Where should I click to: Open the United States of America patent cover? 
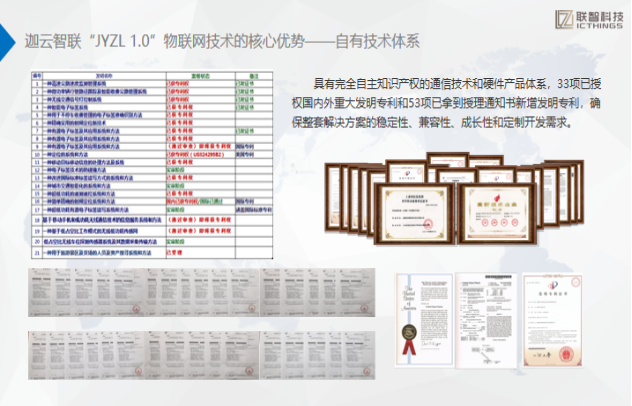pyautogui.click(x=424, y=320)
